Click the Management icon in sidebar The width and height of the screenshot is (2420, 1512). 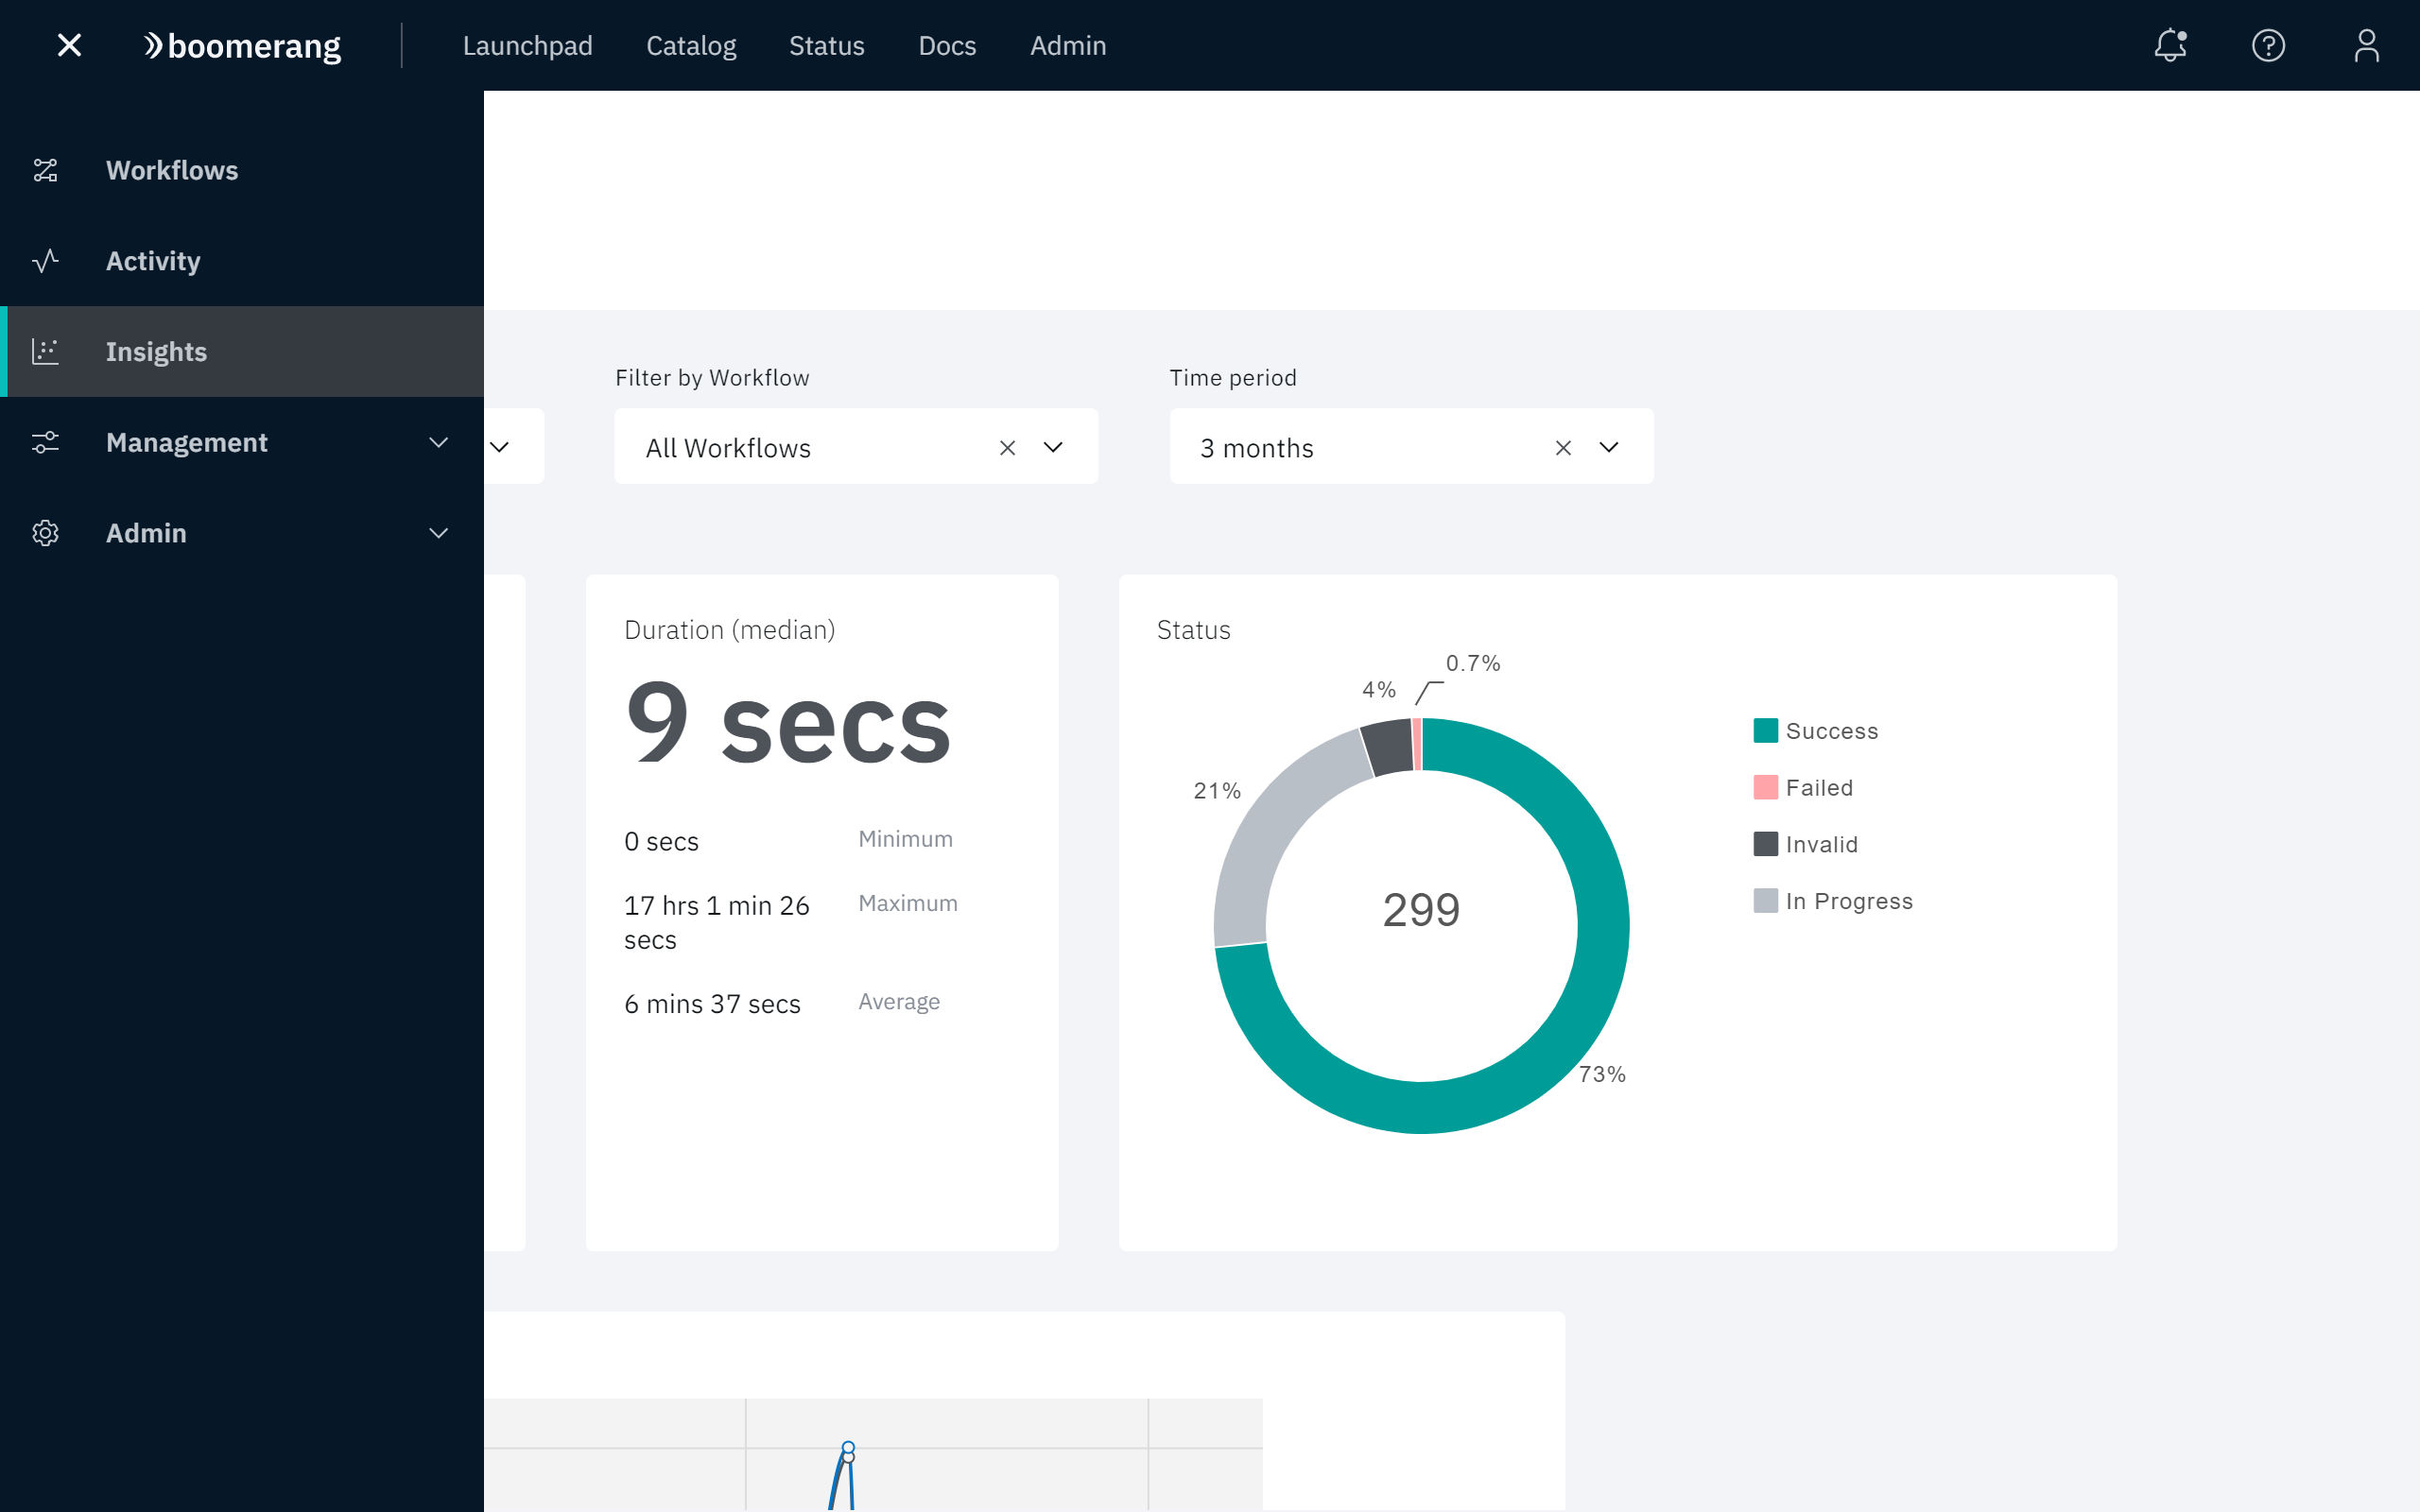pyautogui.click(x=45, y=440)
